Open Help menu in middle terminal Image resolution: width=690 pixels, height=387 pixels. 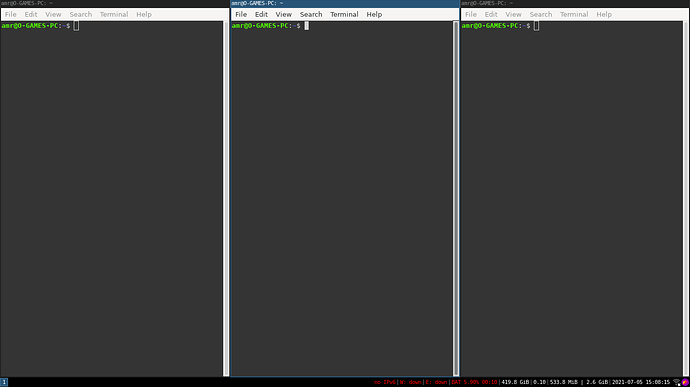[x=374, y=15]
